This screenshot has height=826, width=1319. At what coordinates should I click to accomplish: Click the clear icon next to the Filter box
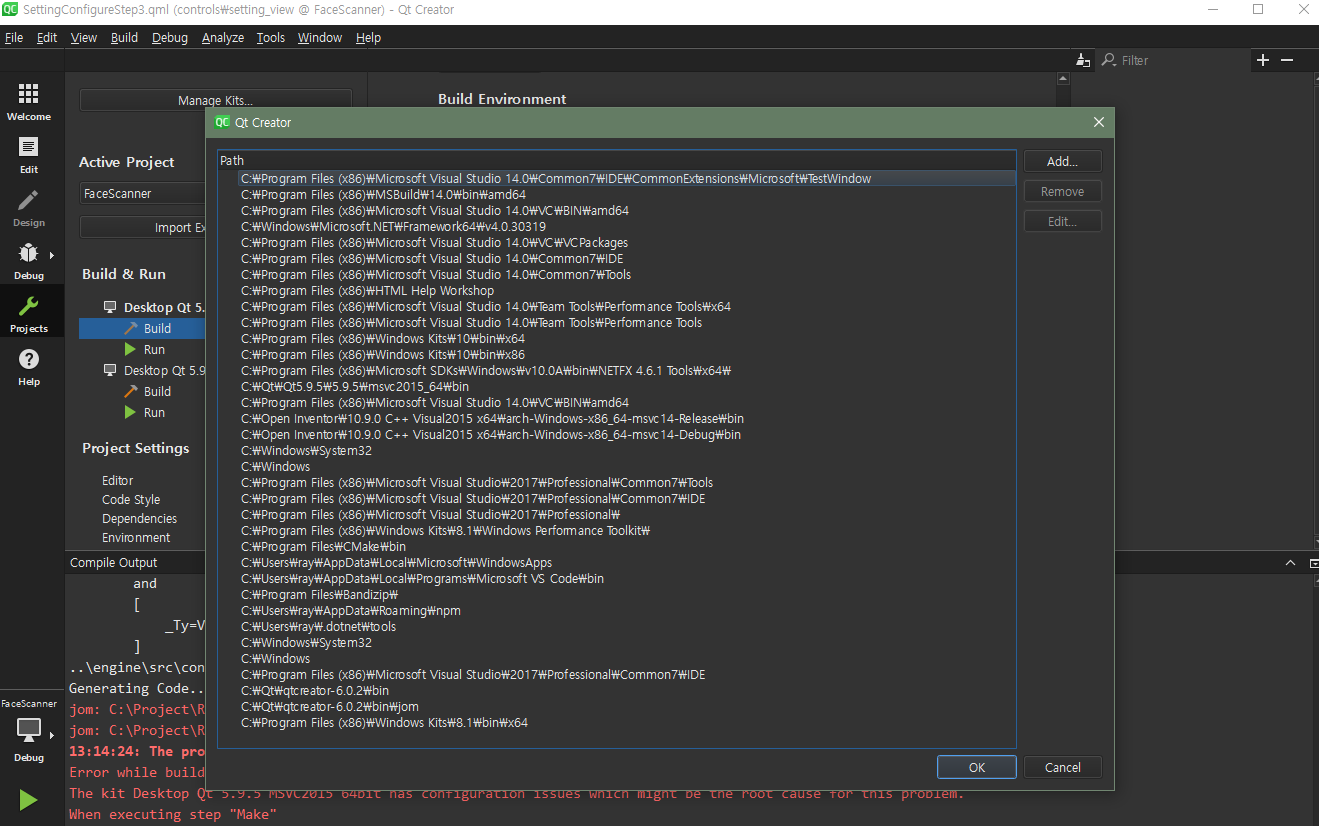[1083, 60]
